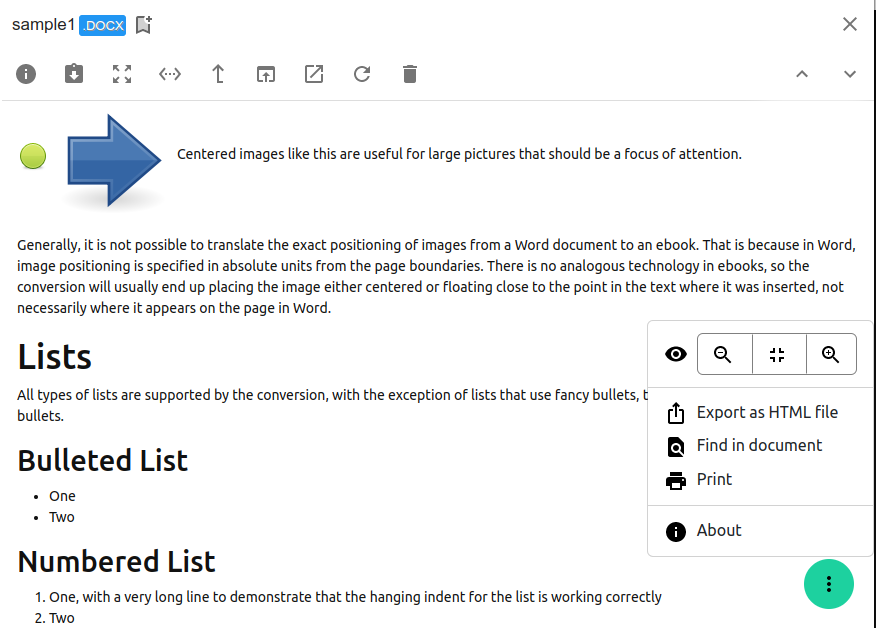Image resolution: width=876 pixels, height=628 pixels.
Task: Upload a new version of the file
Action: point(217,74)
